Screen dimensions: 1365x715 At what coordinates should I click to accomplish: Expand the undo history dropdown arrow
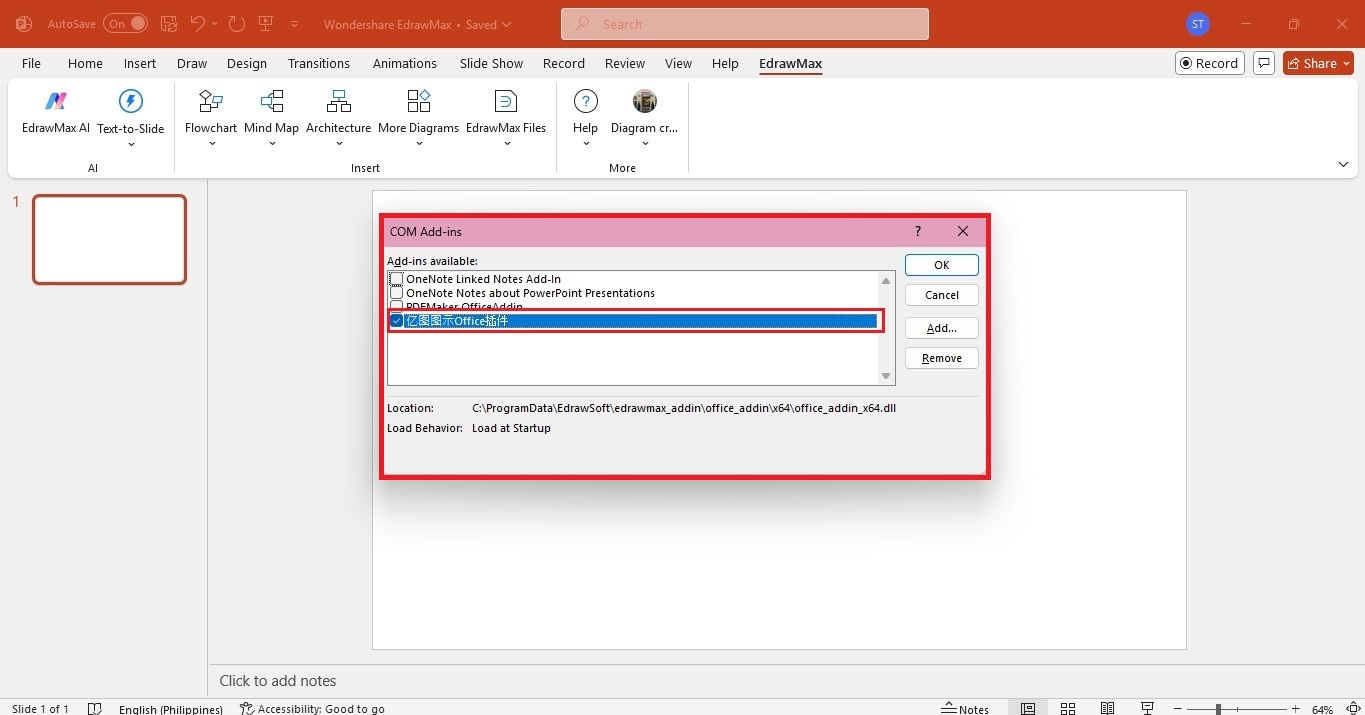point(215,24)
